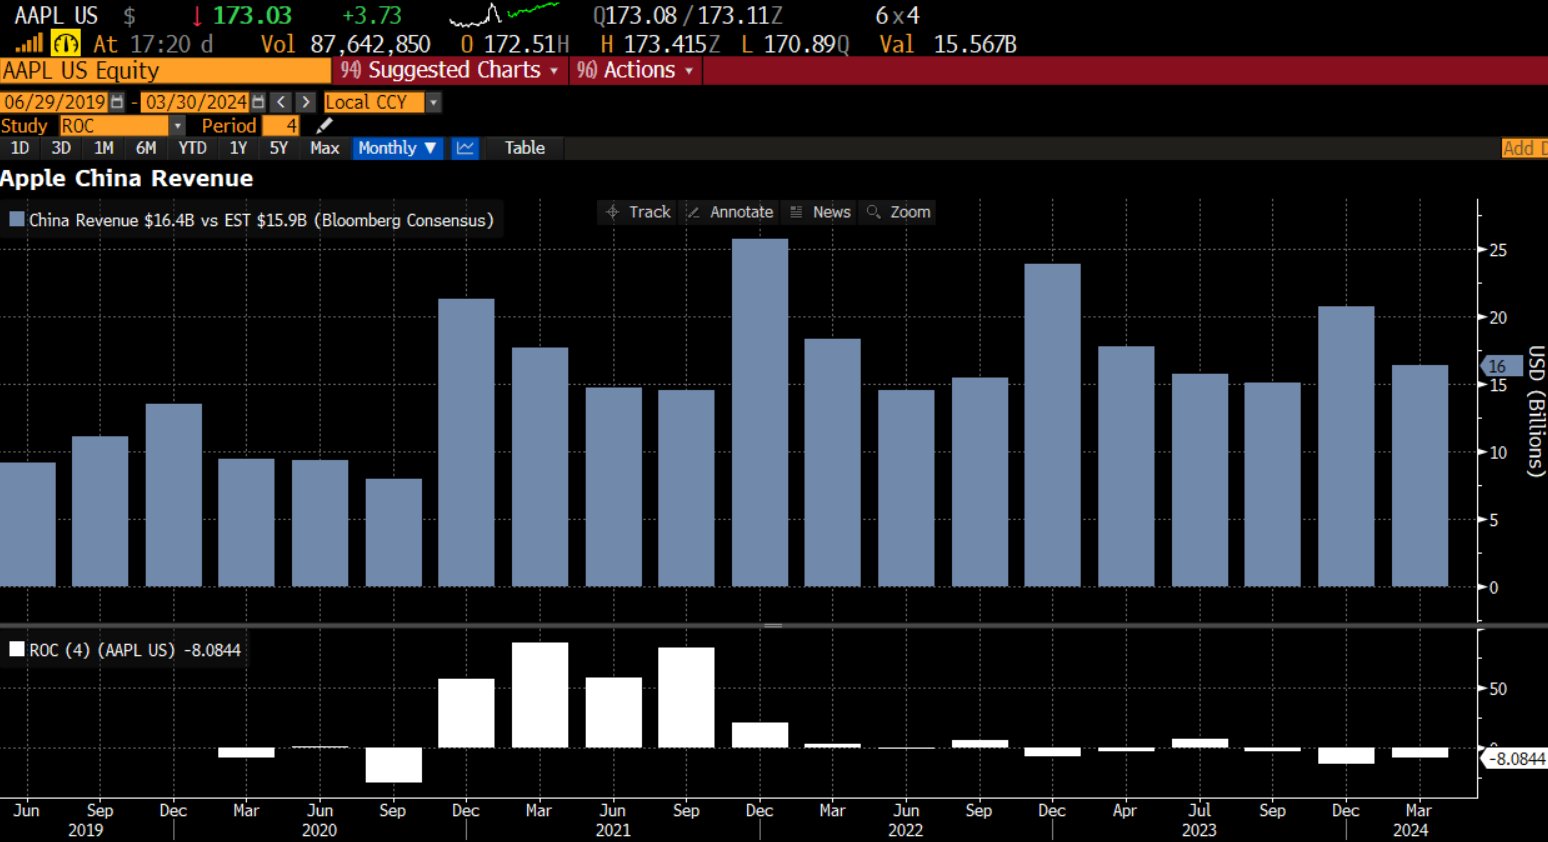Open the Monthly periodicity dropdown
The width and height of the screenshot is (1548, 842).
pyautogui.click(x=397, y=148)
